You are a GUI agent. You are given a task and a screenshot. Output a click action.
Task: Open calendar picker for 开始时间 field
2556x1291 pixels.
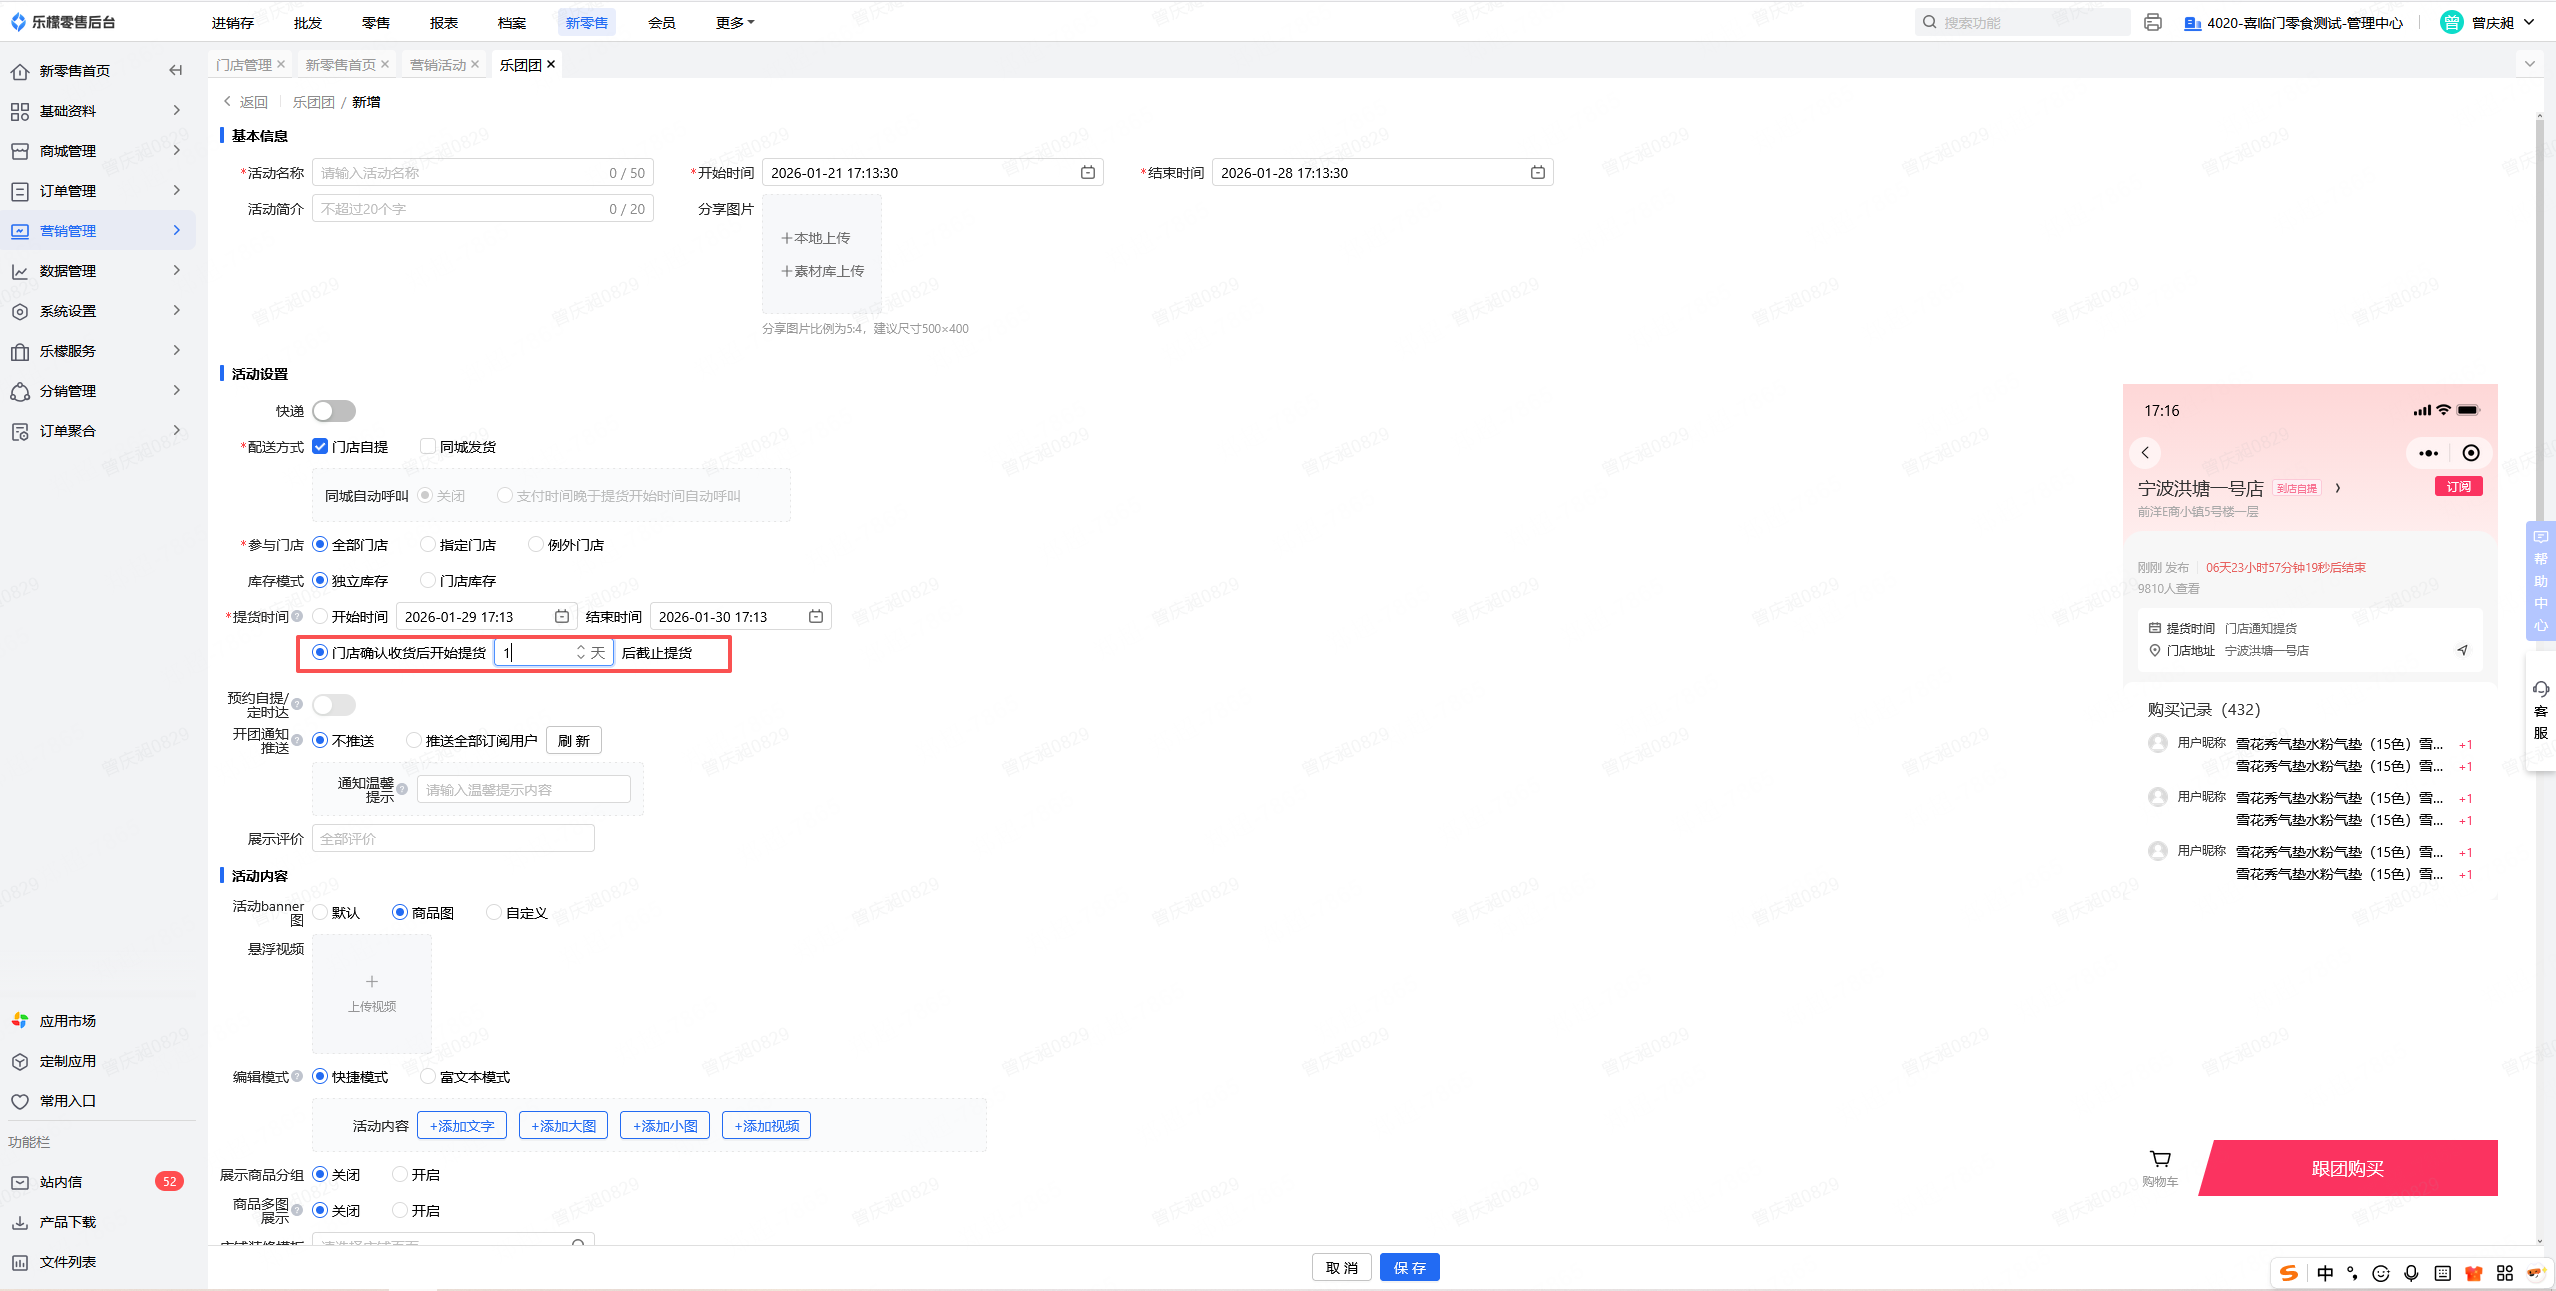1087,173
